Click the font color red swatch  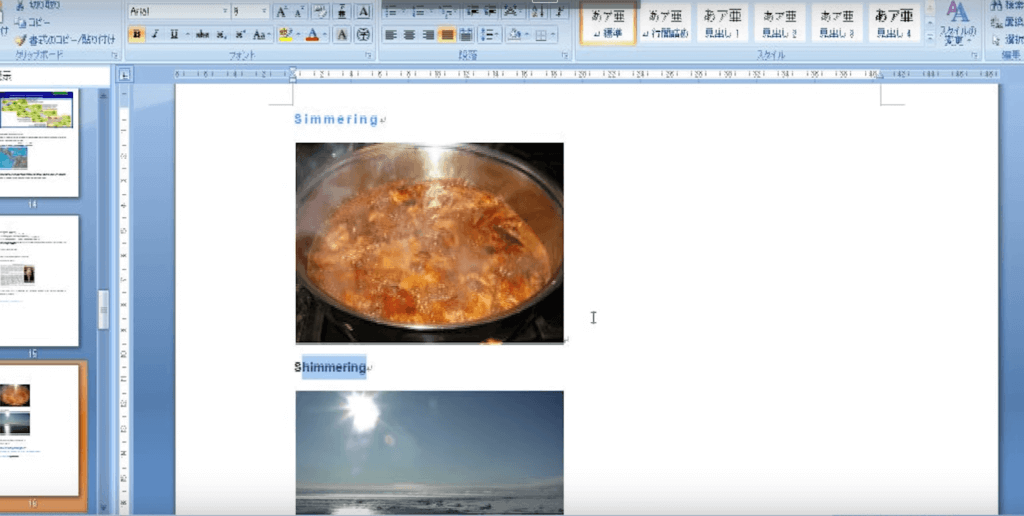pyautogui.click(x=312, y=35)
